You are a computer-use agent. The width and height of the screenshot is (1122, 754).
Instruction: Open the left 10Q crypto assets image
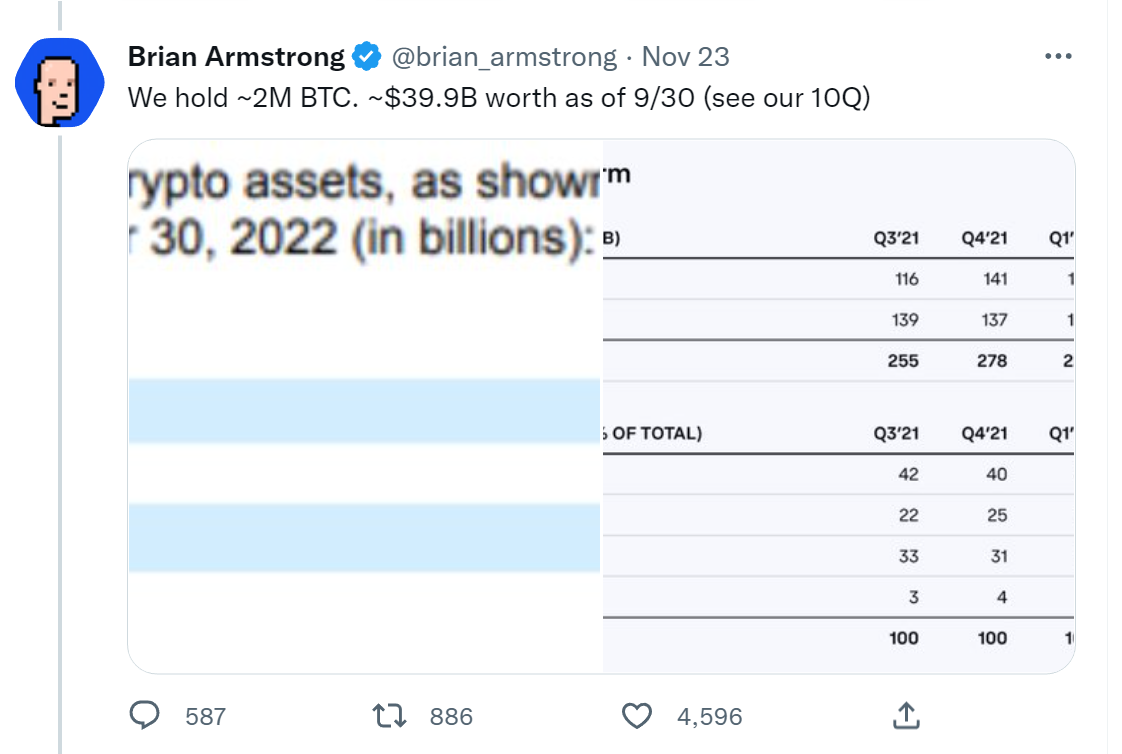pyautogui.click(x=365, y=406)
